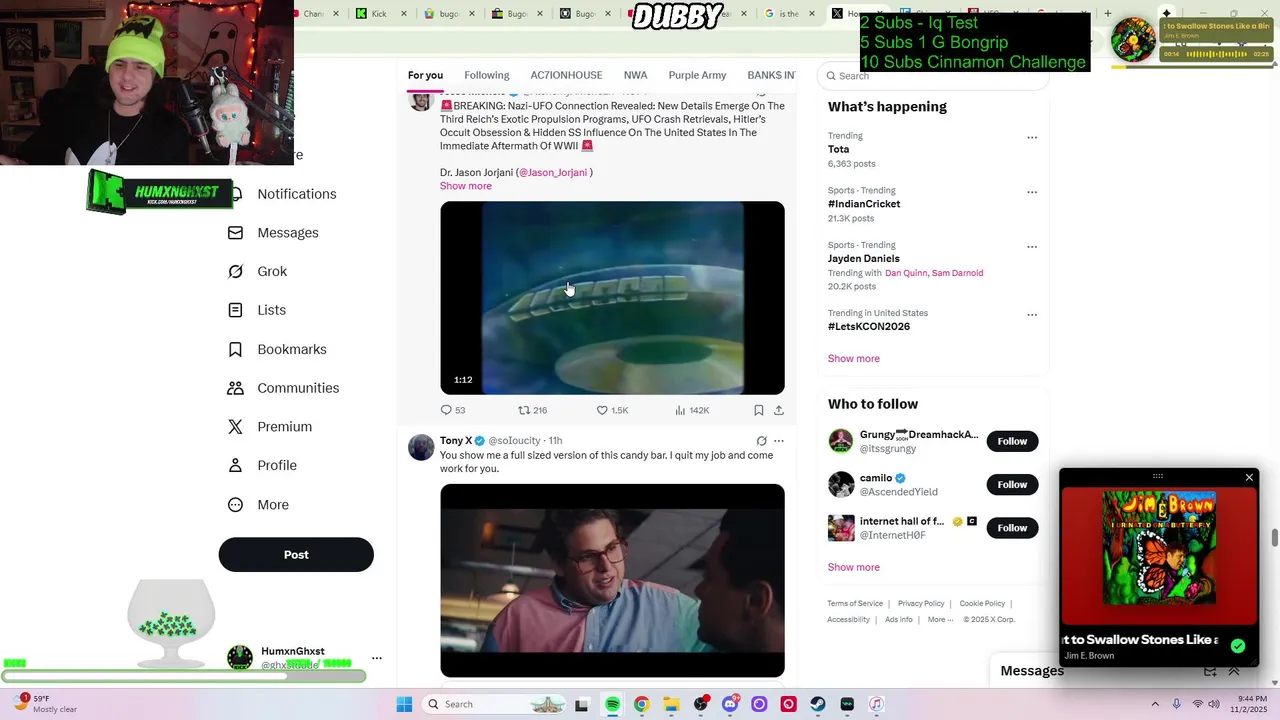1280x720 pixels.
Task: Click the X search input field
Action: [933, 76]
